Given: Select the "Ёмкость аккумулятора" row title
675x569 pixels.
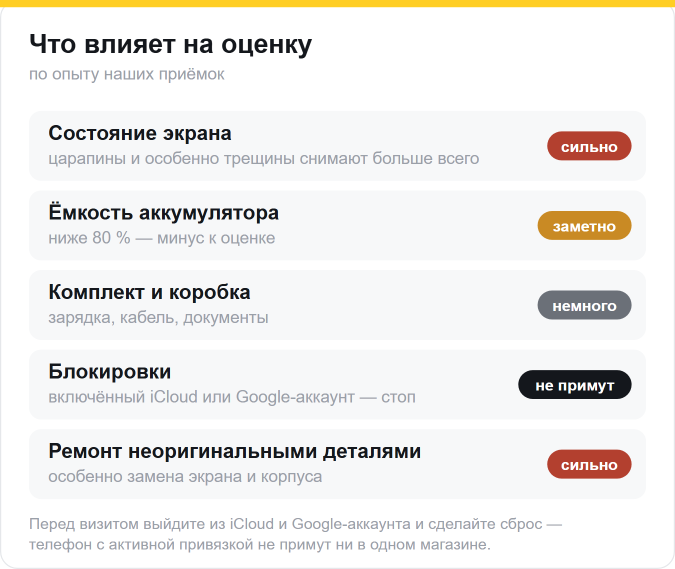Looking at the screenshot, I should pyautogui.click(x=164, y=212).
